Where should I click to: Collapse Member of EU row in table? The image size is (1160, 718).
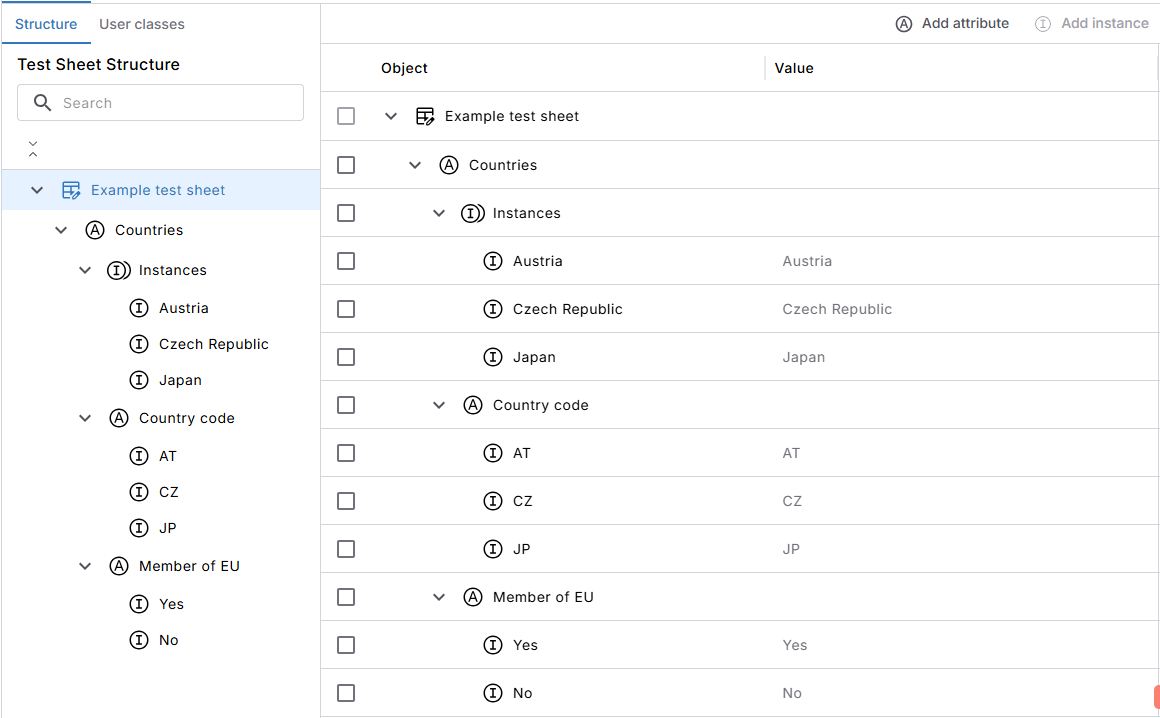[439, 597]
